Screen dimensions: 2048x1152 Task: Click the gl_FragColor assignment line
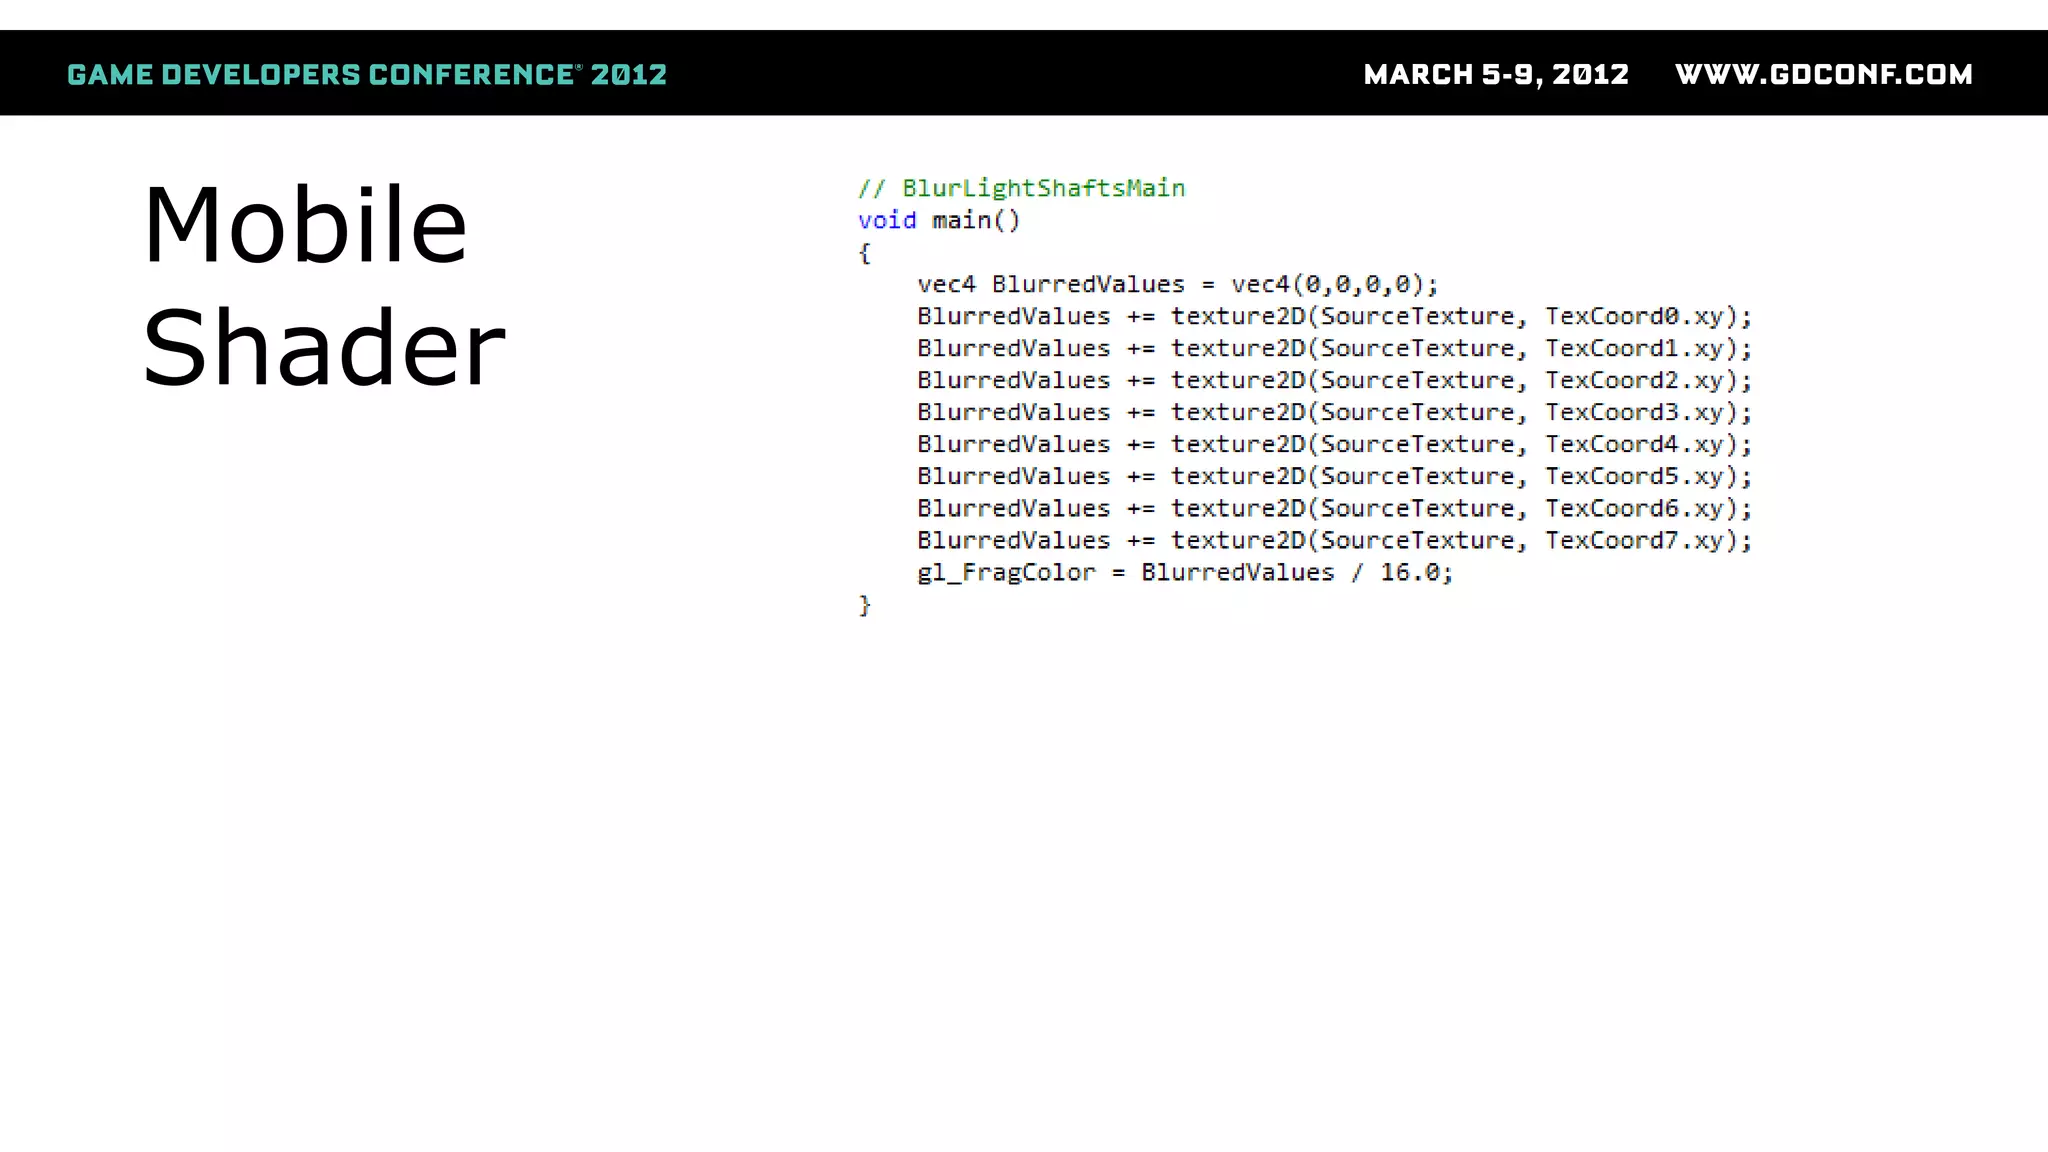[x=1184, y=572]
